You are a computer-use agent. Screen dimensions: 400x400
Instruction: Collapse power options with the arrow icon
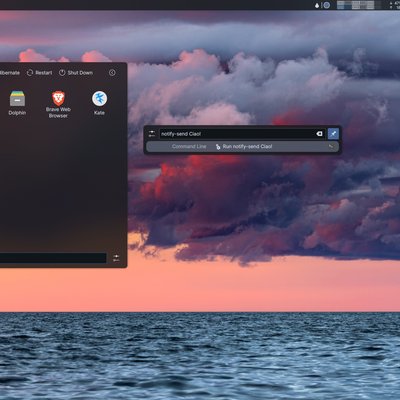pos(112,73)
